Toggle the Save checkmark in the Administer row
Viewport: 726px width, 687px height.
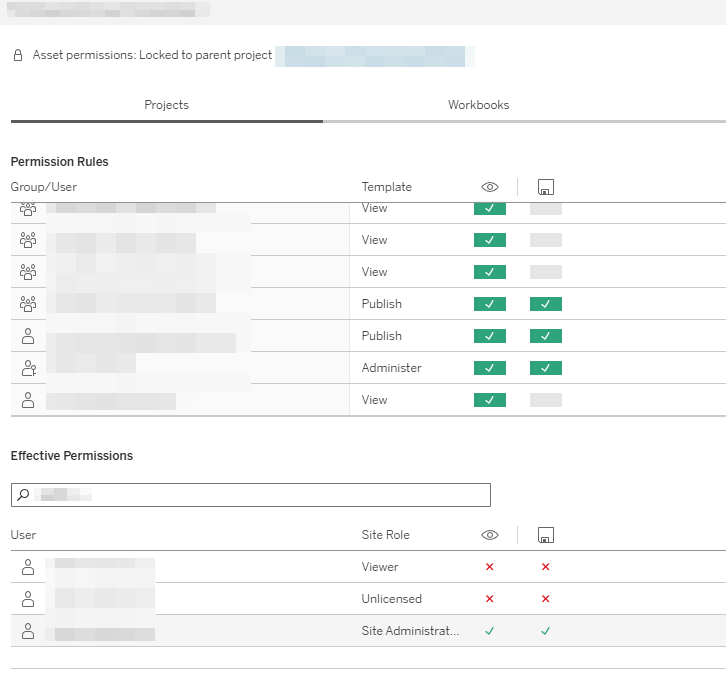click(x=546, y=368)
